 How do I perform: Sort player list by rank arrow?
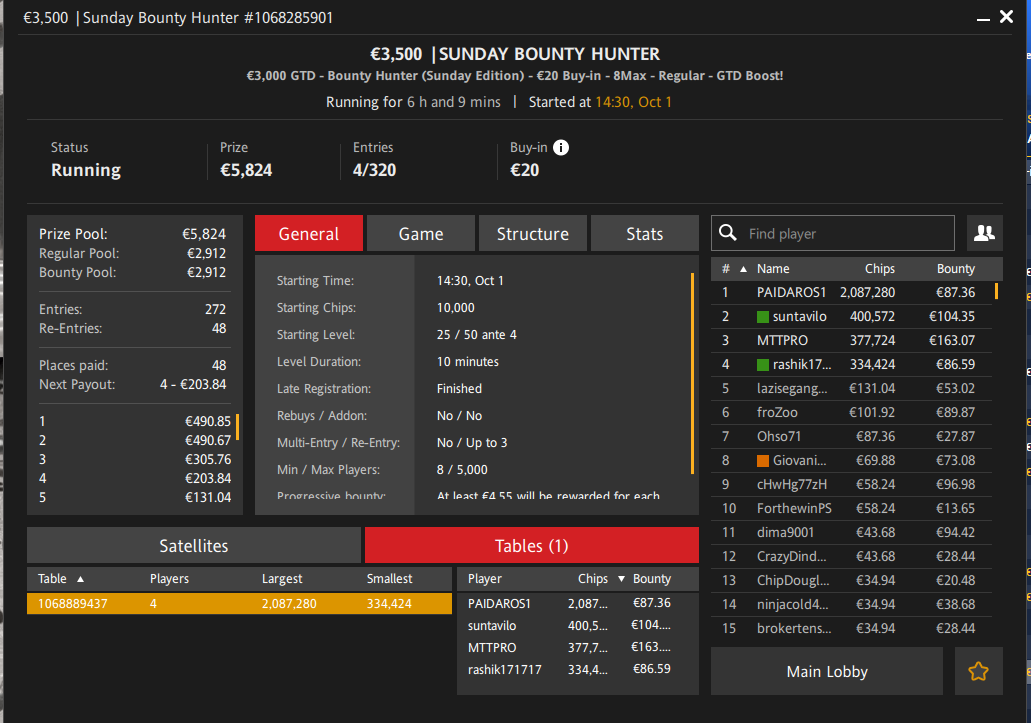point(743,269)
